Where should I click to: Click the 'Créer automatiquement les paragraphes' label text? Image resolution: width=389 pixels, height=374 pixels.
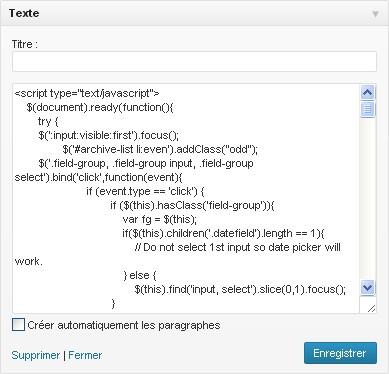click(124, 325)
